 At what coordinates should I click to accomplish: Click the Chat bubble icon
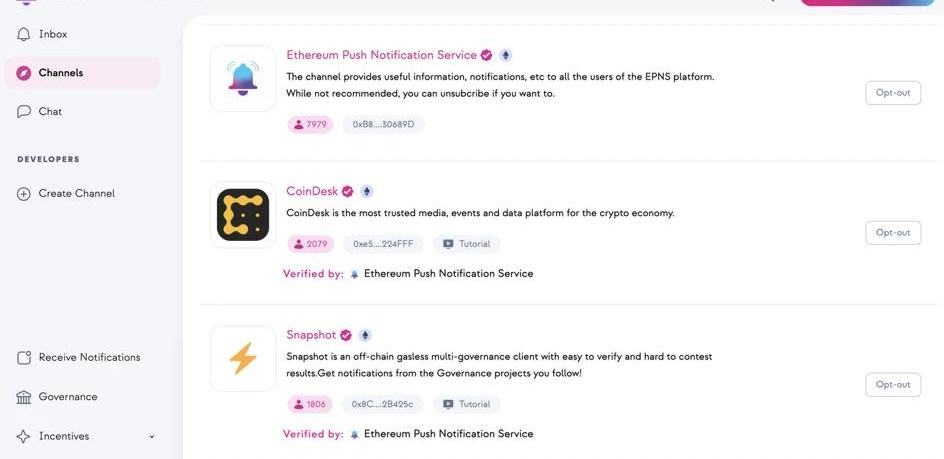coord(24,112)
